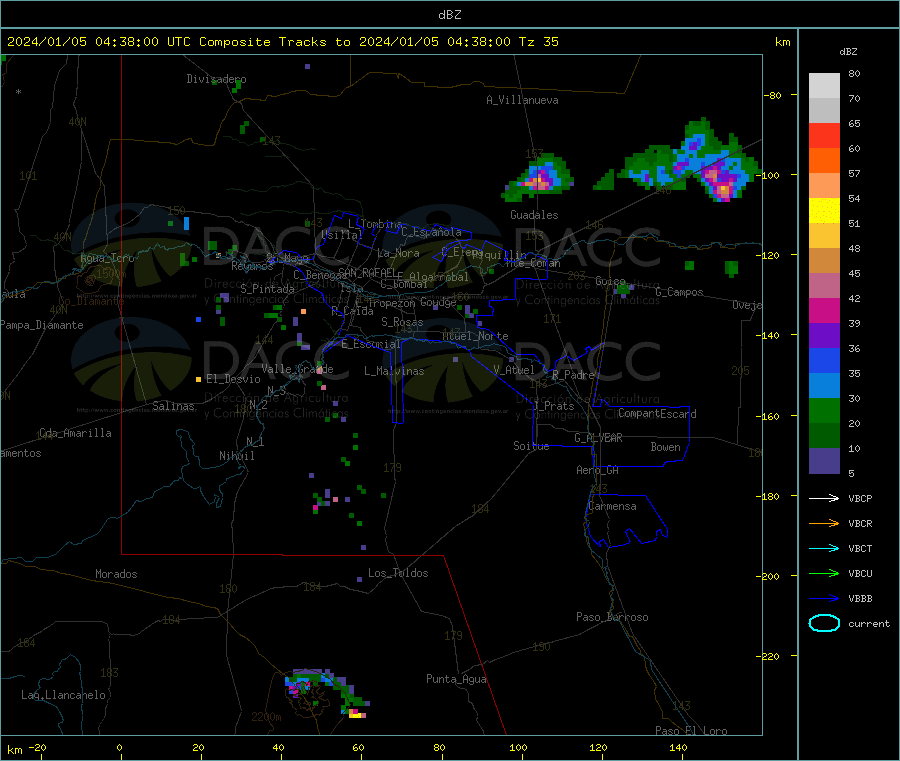Viewport: 900px width, 761px height.
Task: Click the G_Campos label
Action: point(679,292)
